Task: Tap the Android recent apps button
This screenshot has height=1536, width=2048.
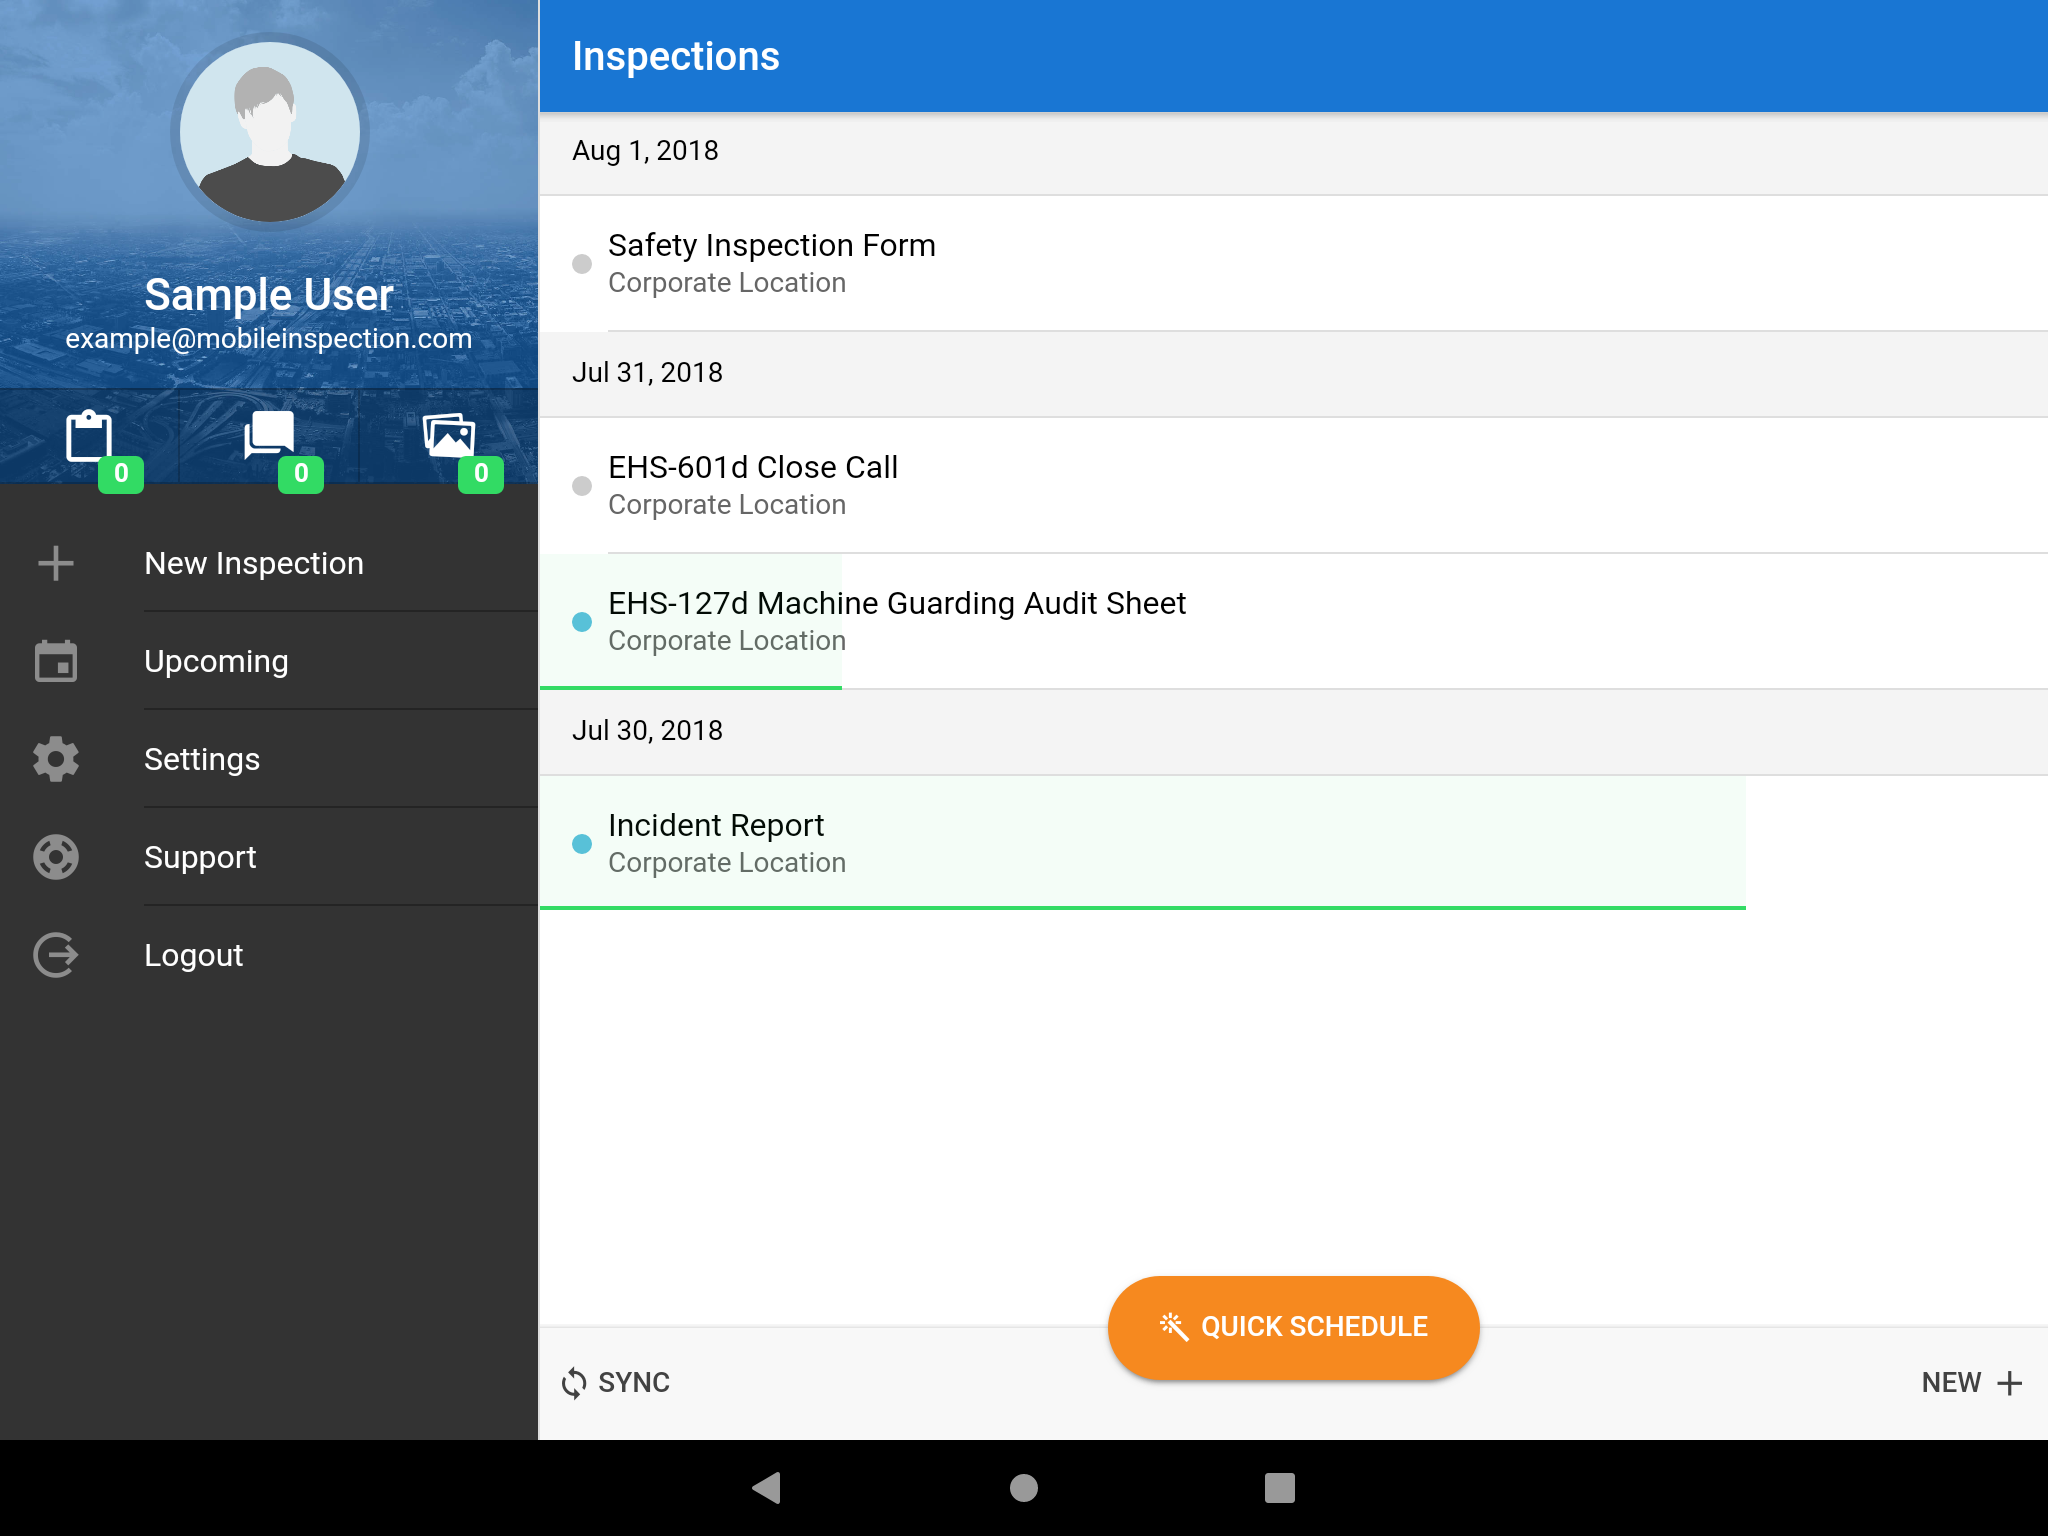Action: (x=1280, y=1488)
